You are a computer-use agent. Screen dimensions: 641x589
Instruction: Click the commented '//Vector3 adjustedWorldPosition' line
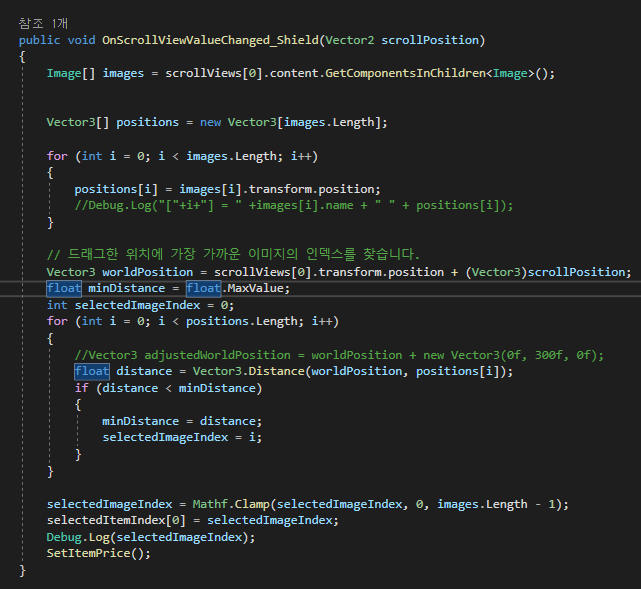pyautogui.click(x=339, y=355)
